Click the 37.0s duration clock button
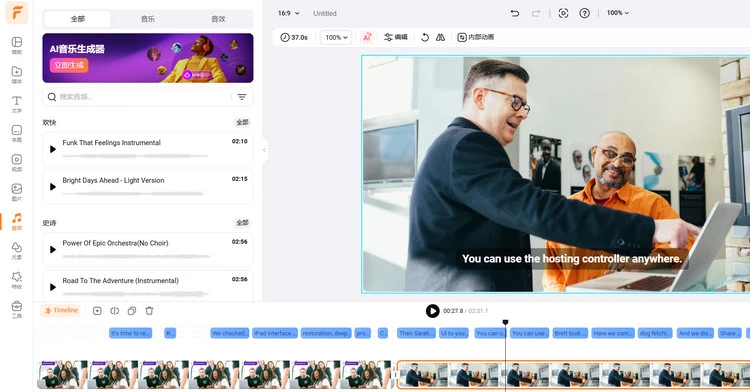This screenshot has height=392, width=750. coord(294,37)
